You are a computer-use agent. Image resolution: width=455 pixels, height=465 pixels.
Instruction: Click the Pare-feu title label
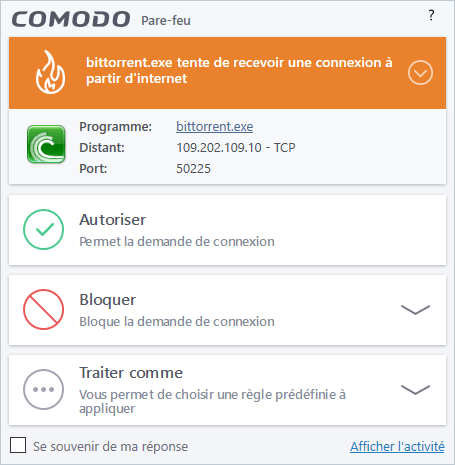pos(166,21)
